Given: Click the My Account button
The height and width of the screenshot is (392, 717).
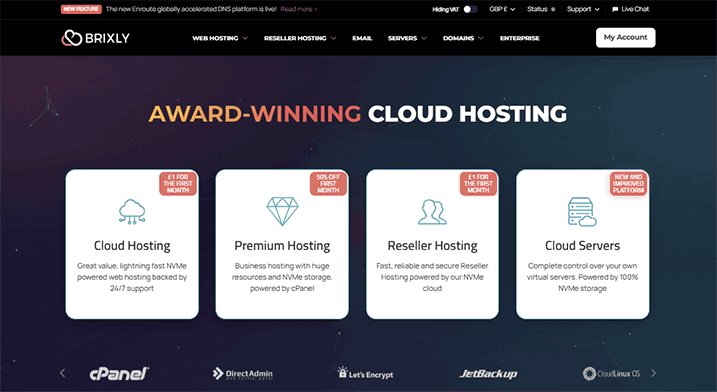Looking at the screenshot, I should coord(626,38).
